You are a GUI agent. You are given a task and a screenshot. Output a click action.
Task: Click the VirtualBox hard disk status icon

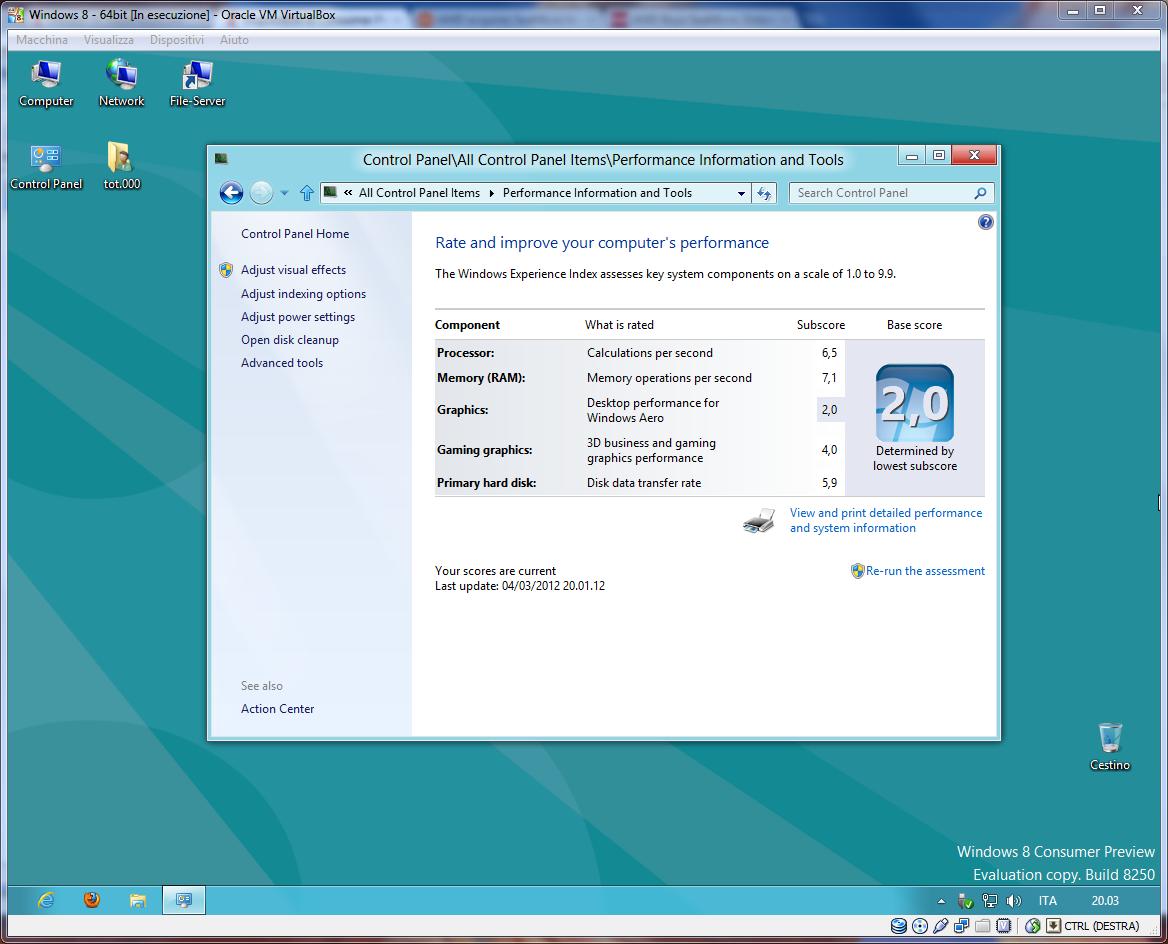(899, 926)
